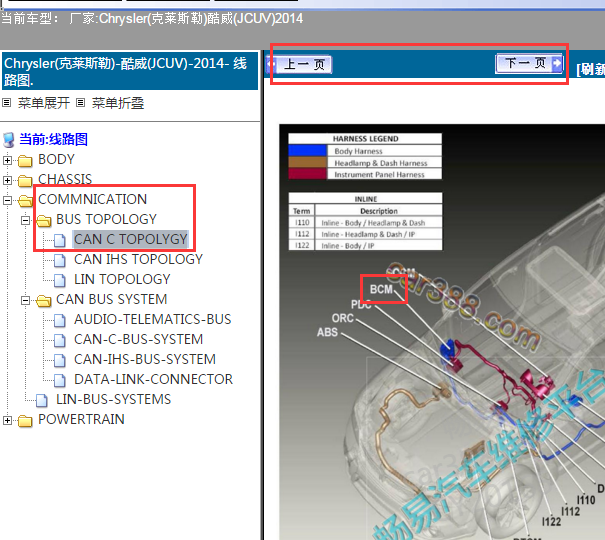Click the BCM label in diagram
Screen dimensions: 605x540
(x=381, y=289)
